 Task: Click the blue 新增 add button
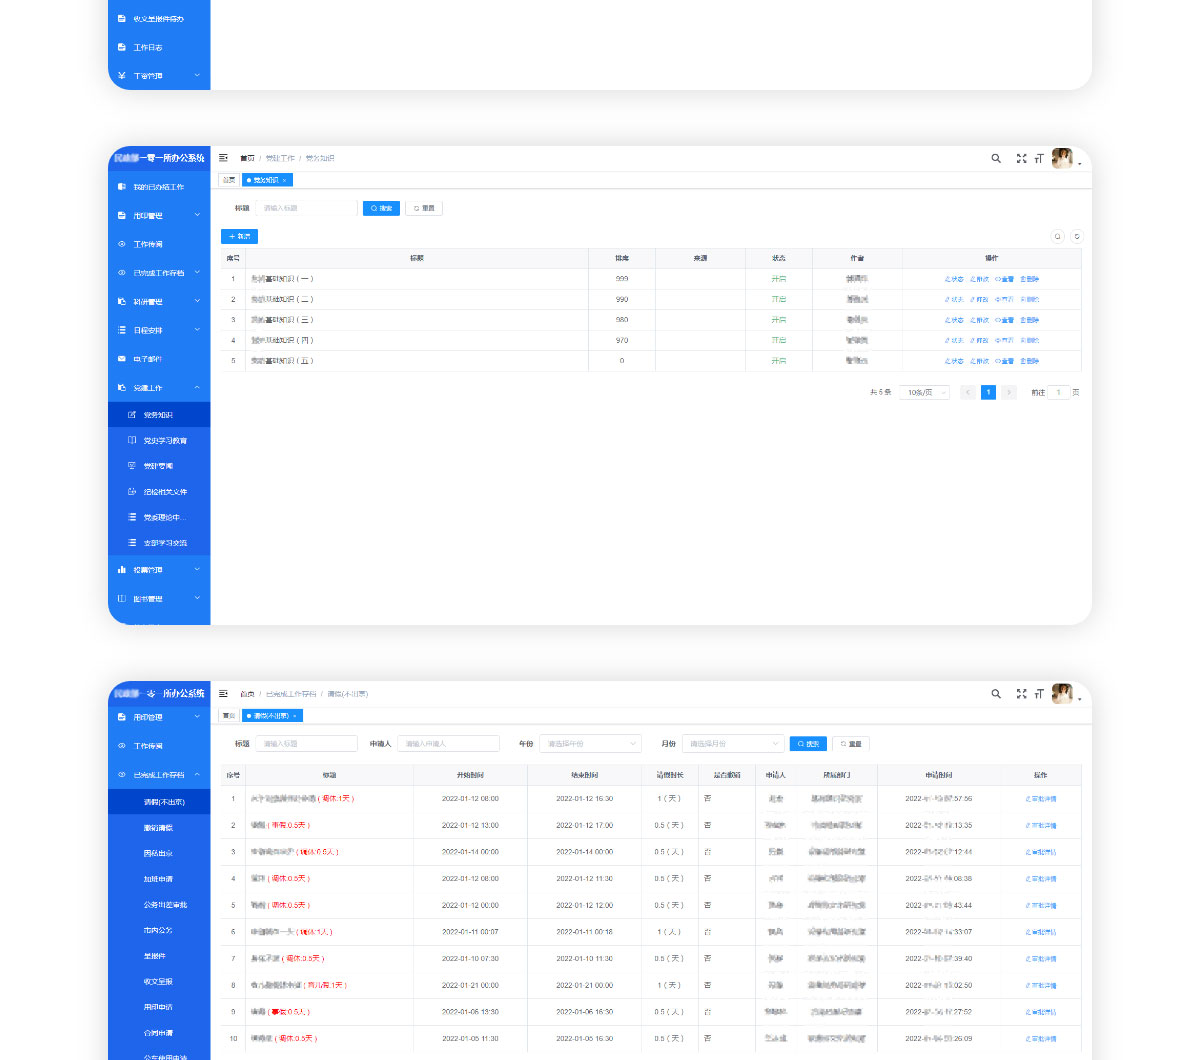240,237
